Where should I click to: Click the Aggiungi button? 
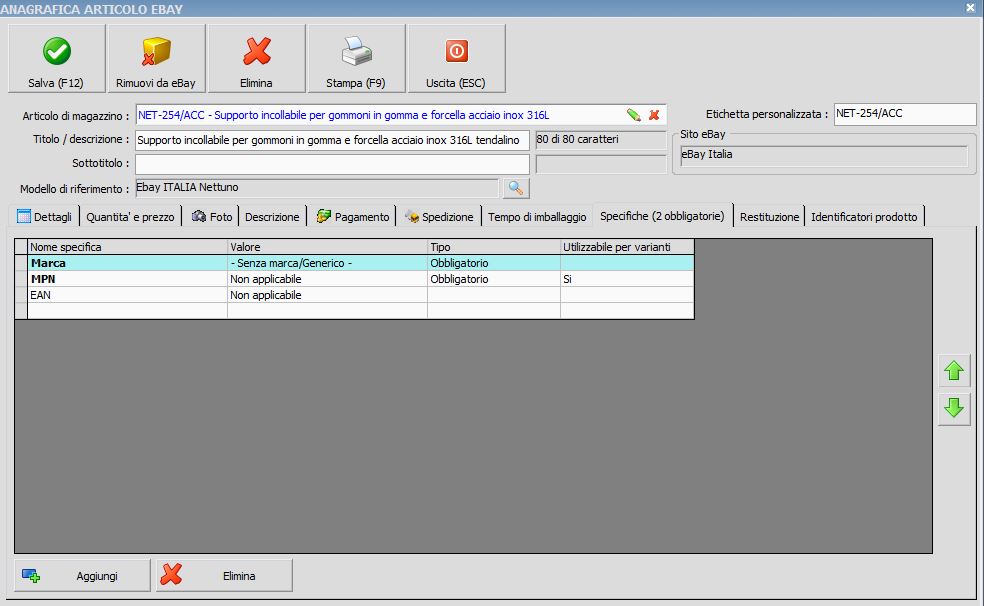click(x=82, y=576)
